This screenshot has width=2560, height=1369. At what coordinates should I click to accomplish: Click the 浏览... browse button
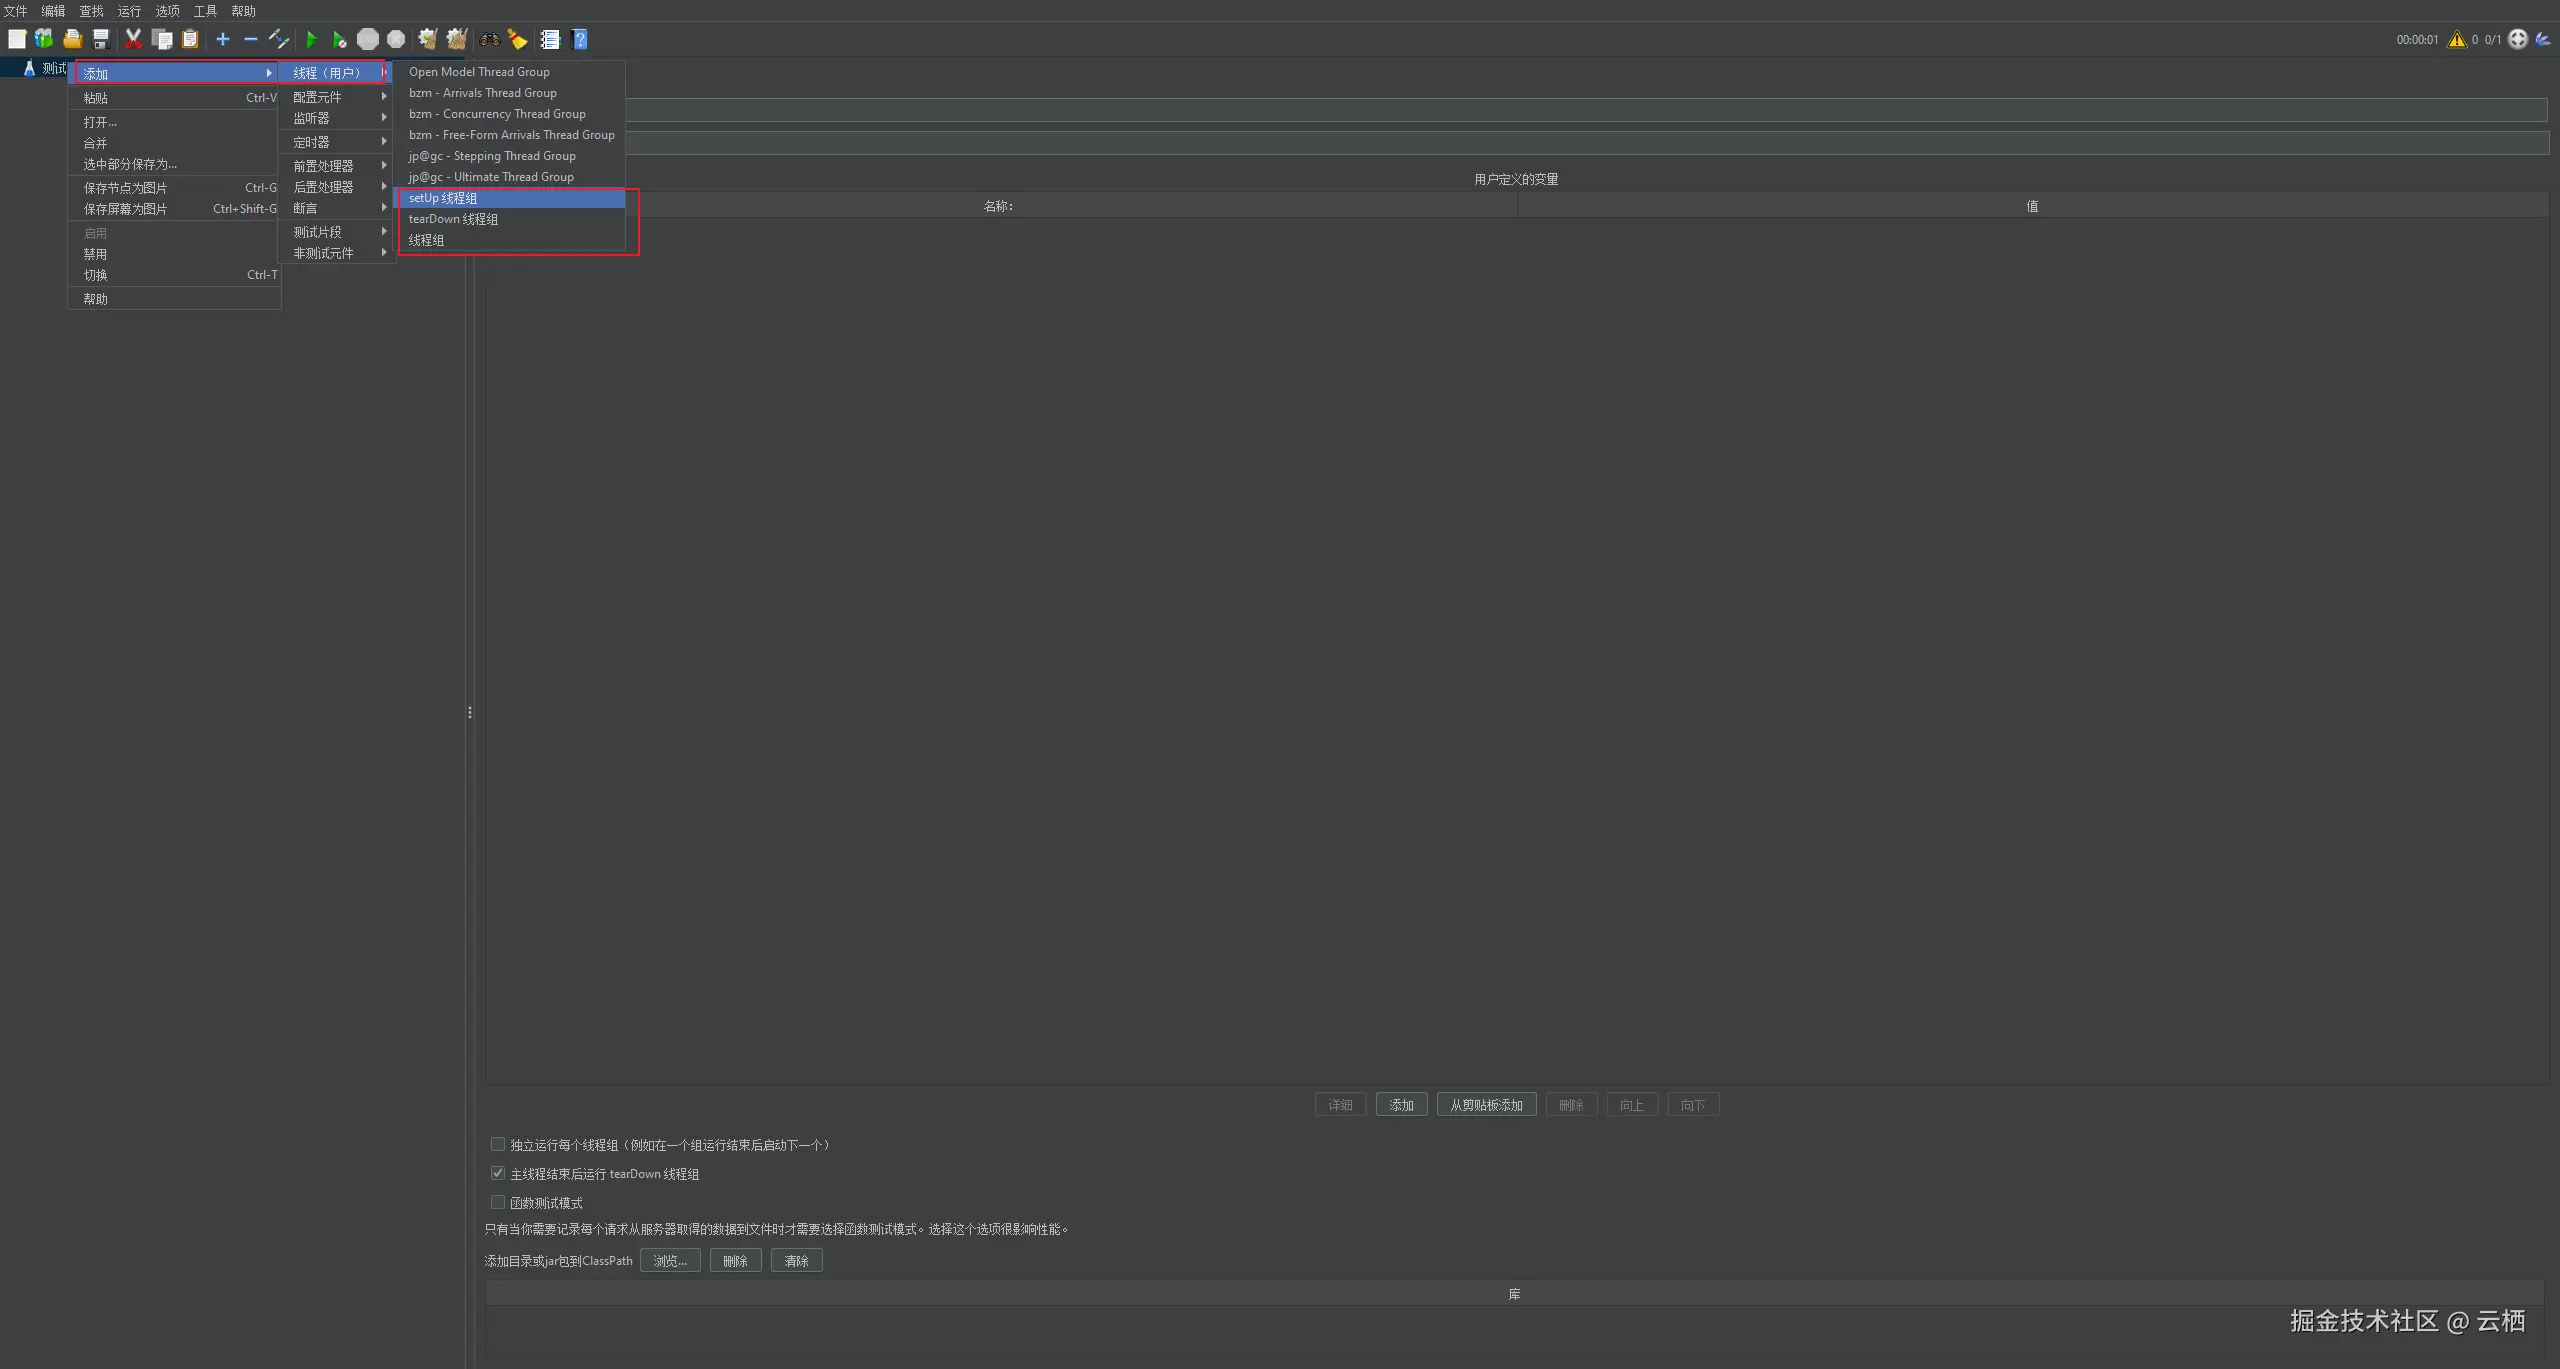click(x=669, y=1261)
